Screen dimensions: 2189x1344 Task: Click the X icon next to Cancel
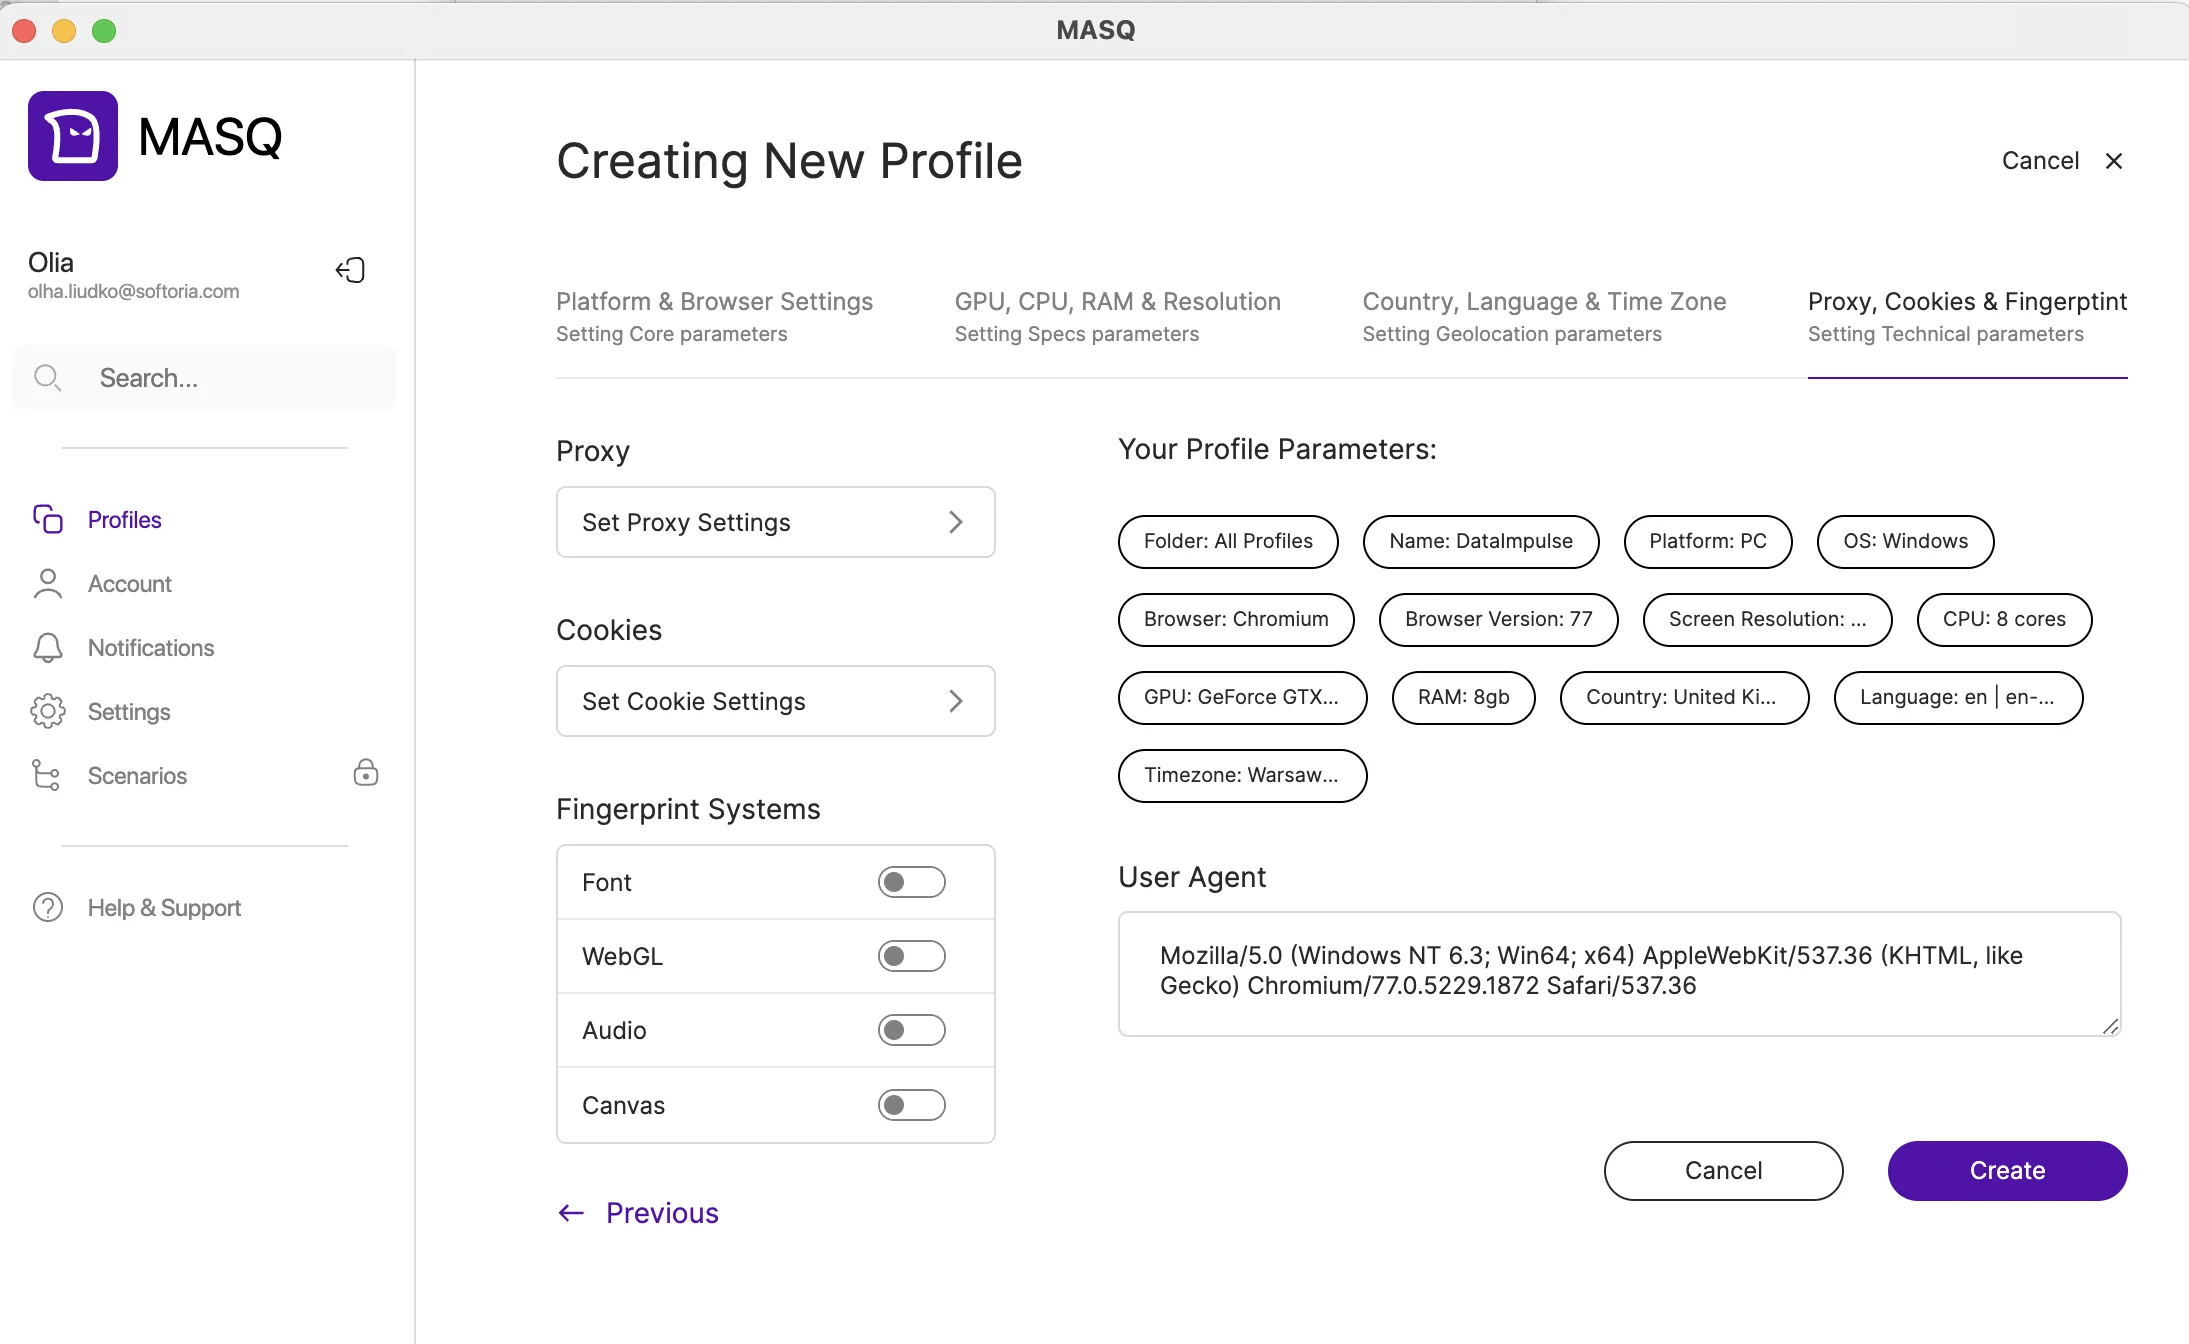coord(2113,161)
